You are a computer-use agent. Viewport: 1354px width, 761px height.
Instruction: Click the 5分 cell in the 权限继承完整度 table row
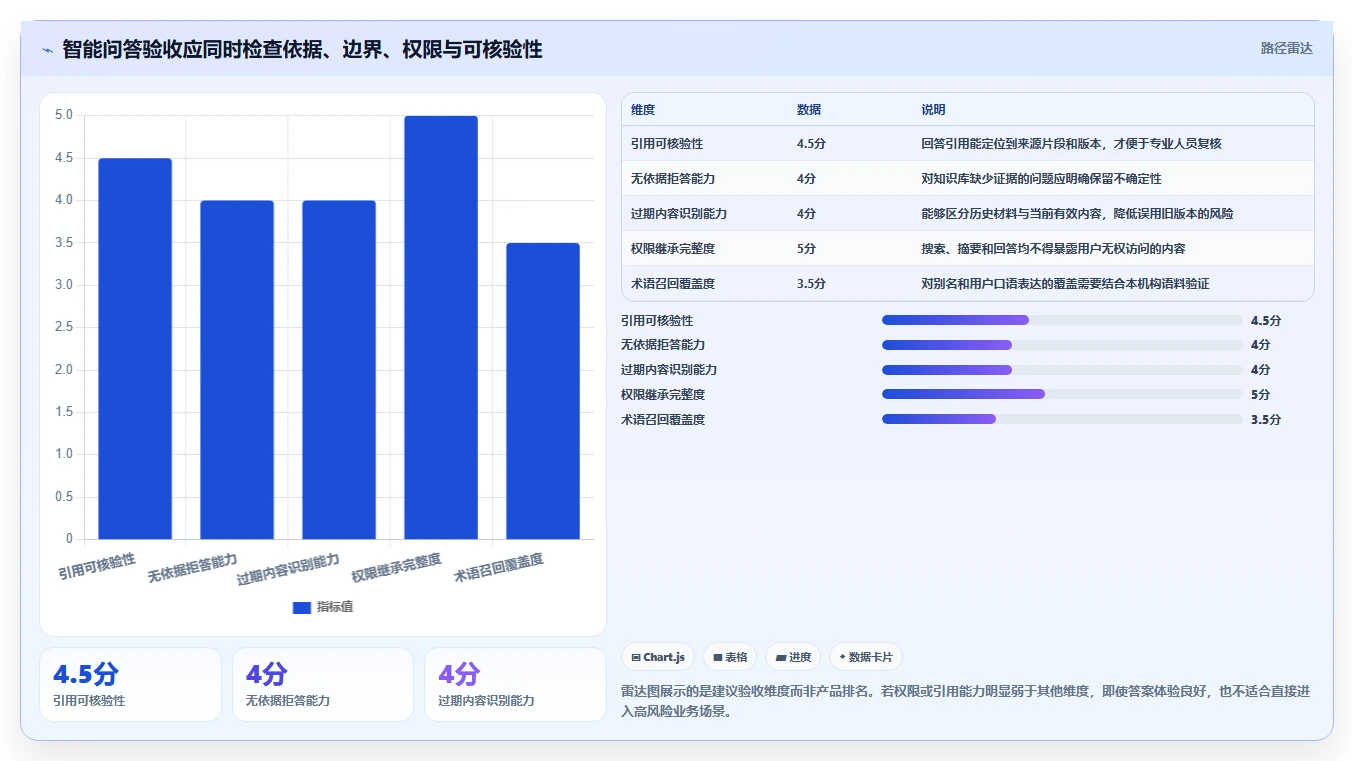pos(806,249)
